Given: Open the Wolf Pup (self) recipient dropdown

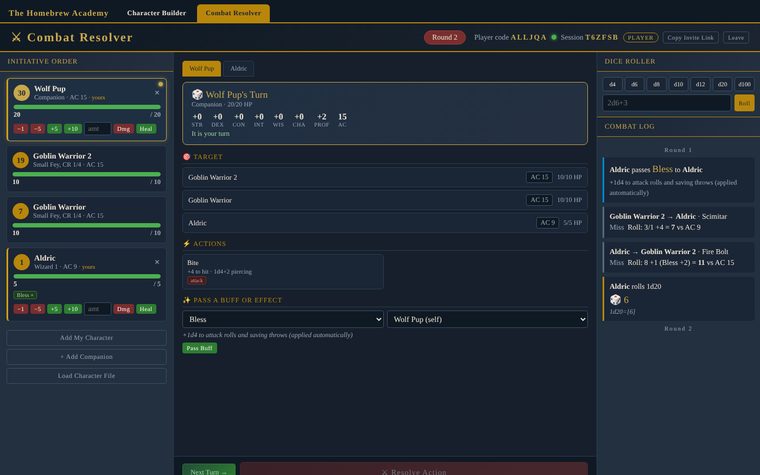Looking at the screenshot, I should coord(487,319).
